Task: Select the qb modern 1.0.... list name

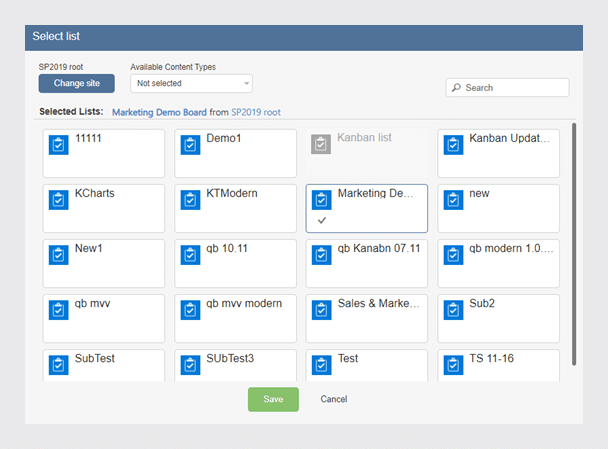Action: 511,249
